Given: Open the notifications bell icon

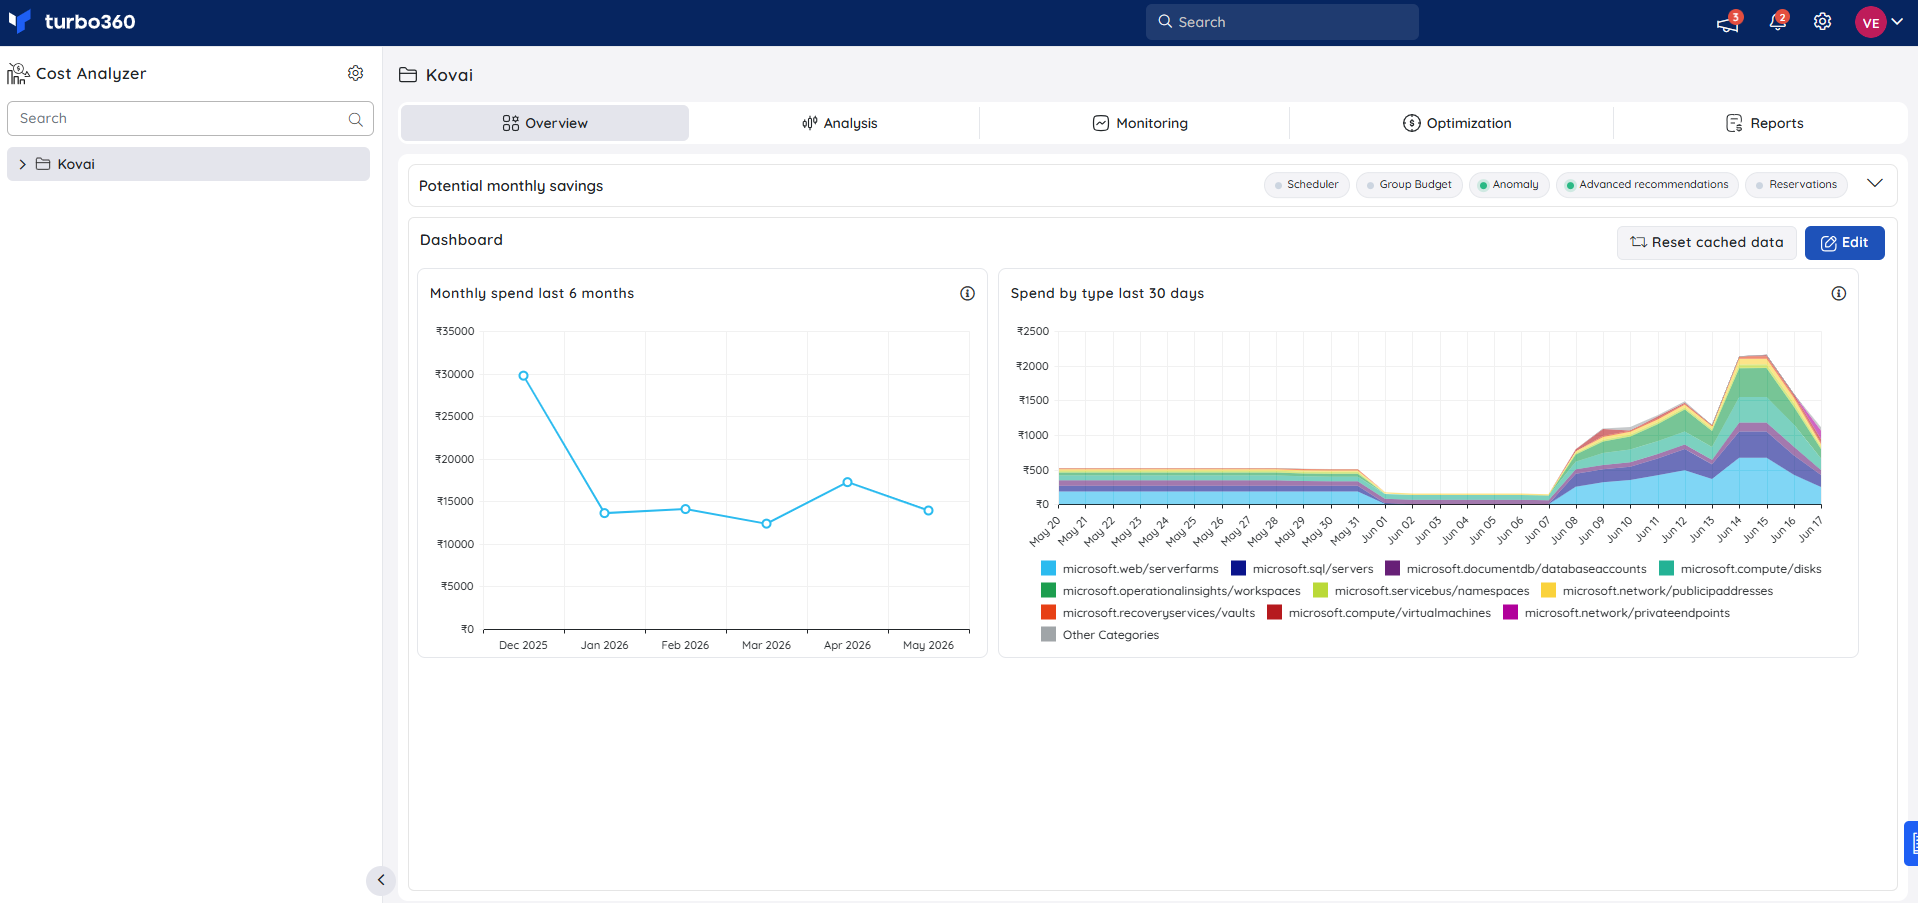Looking at the screenshot, I should 1777,22.
